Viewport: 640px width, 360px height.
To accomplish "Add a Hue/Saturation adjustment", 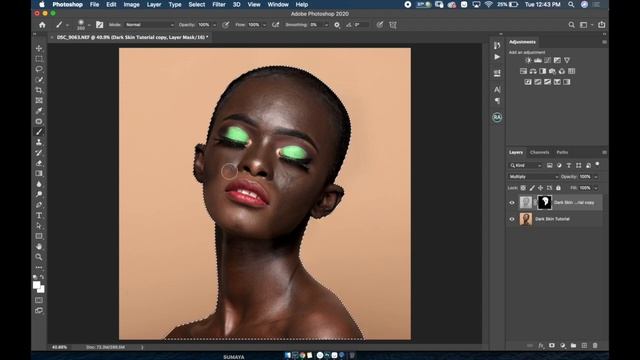I will pos(523,71).
